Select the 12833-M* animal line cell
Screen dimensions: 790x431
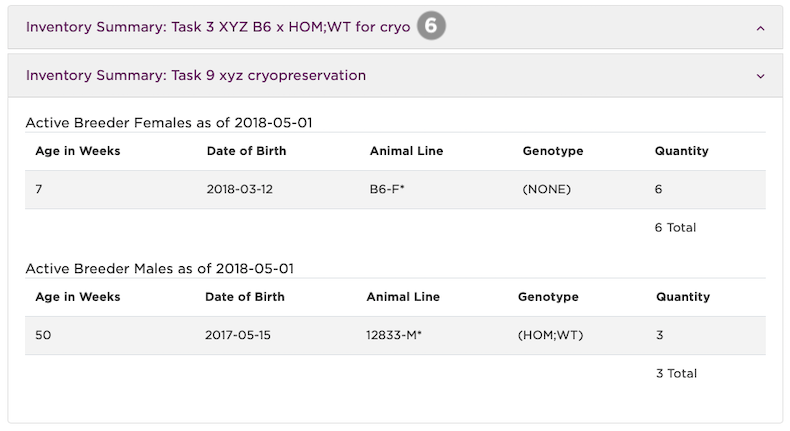click(394, 335)
